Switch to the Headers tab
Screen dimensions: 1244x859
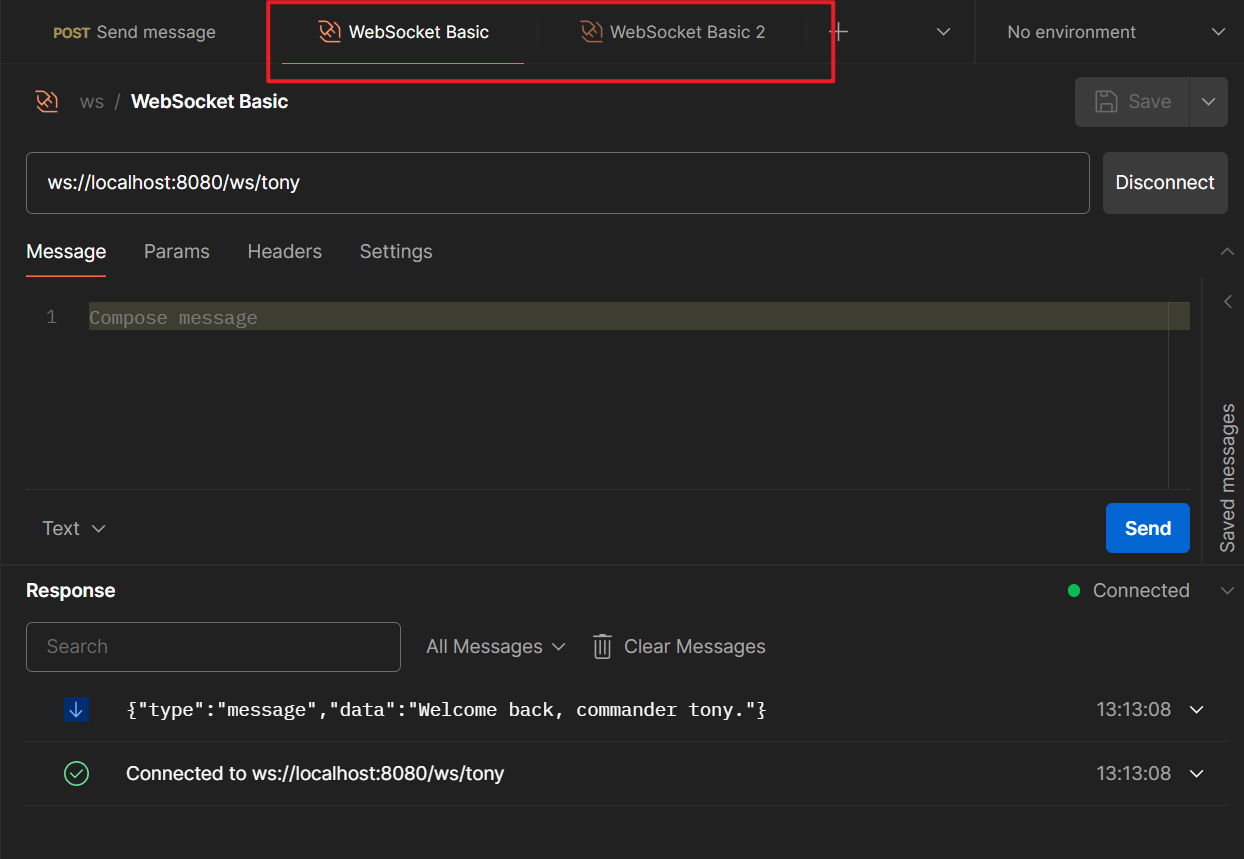click(x=285, y=252)
